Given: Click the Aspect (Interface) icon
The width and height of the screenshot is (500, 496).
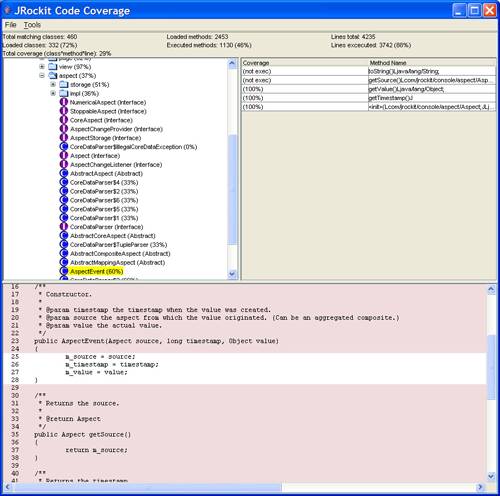Looking at the screenshot, I should (64, 155).
